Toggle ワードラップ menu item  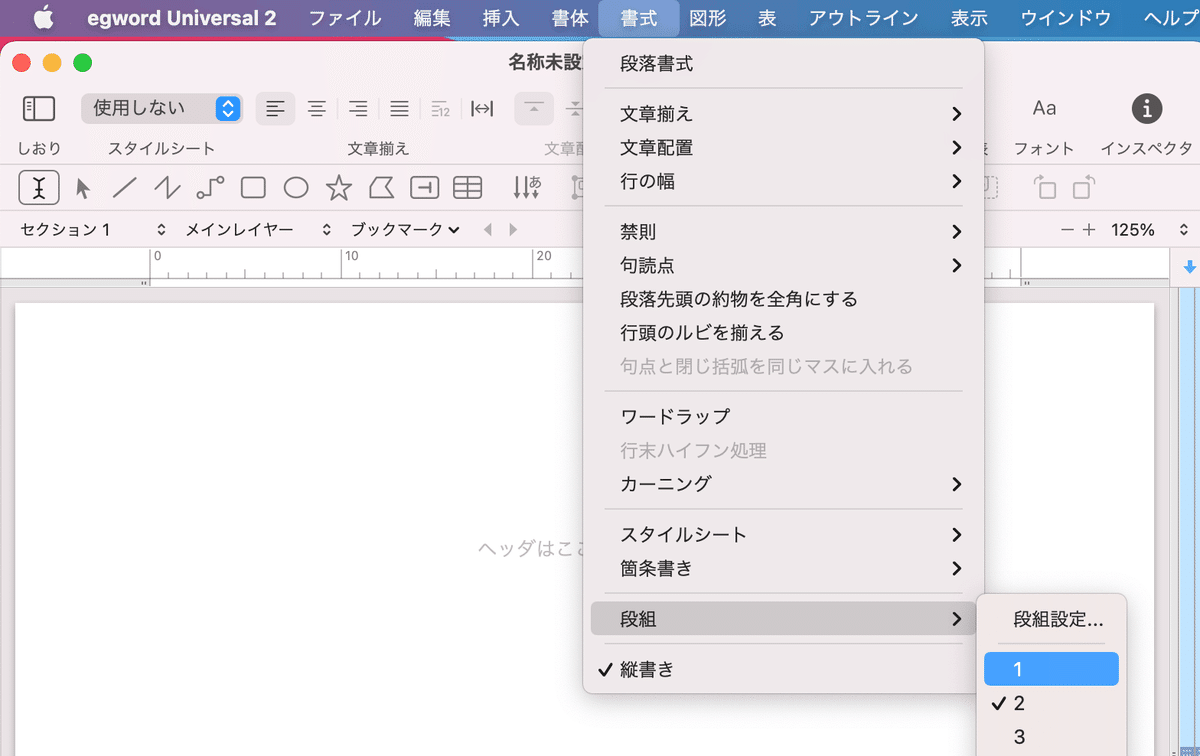pyautogui.click(x=783, y=416)
